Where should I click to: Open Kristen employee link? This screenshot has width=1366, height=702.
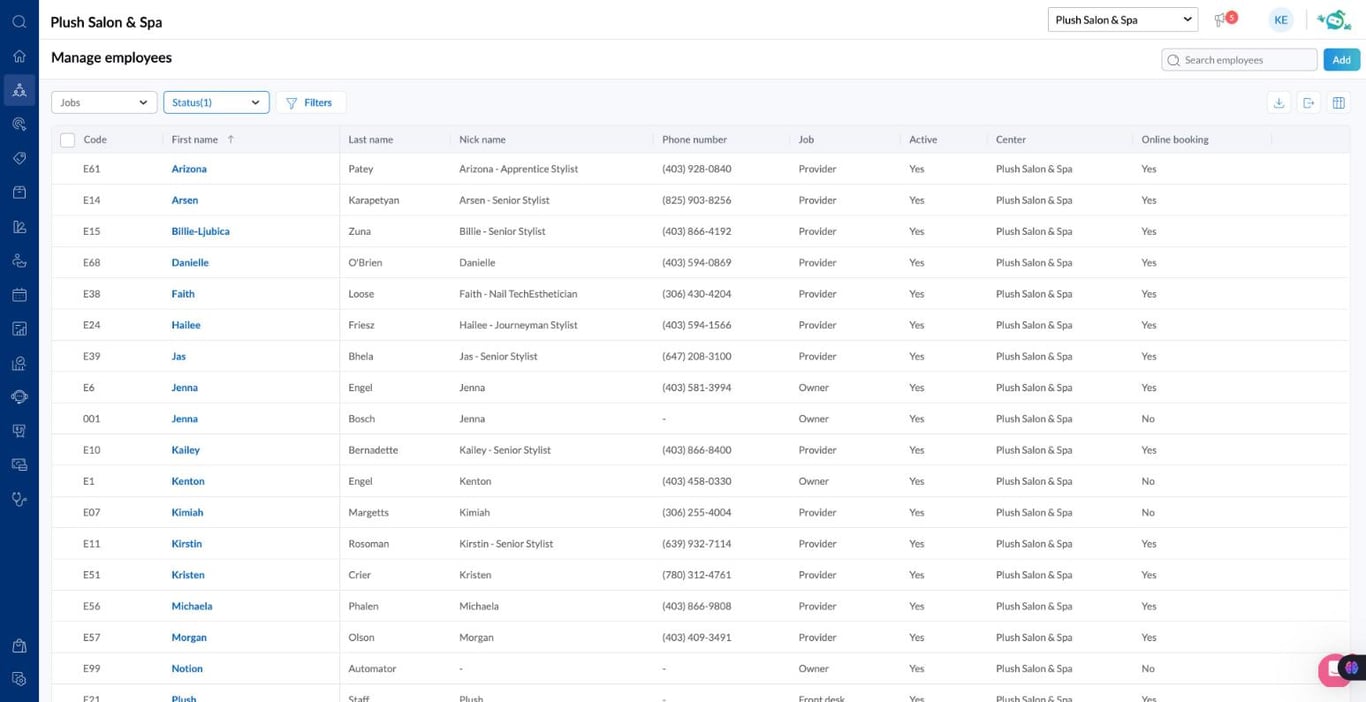[x=188, y=575]
